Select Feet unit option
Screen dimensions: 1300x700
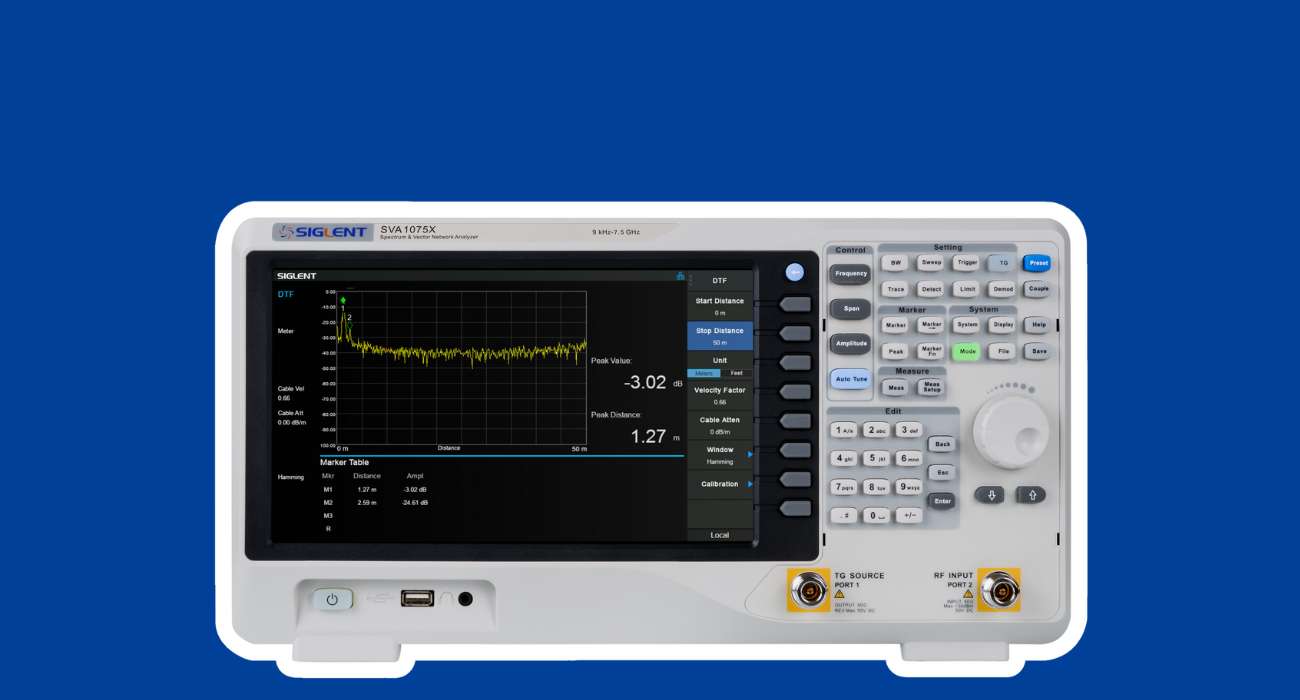737,373
